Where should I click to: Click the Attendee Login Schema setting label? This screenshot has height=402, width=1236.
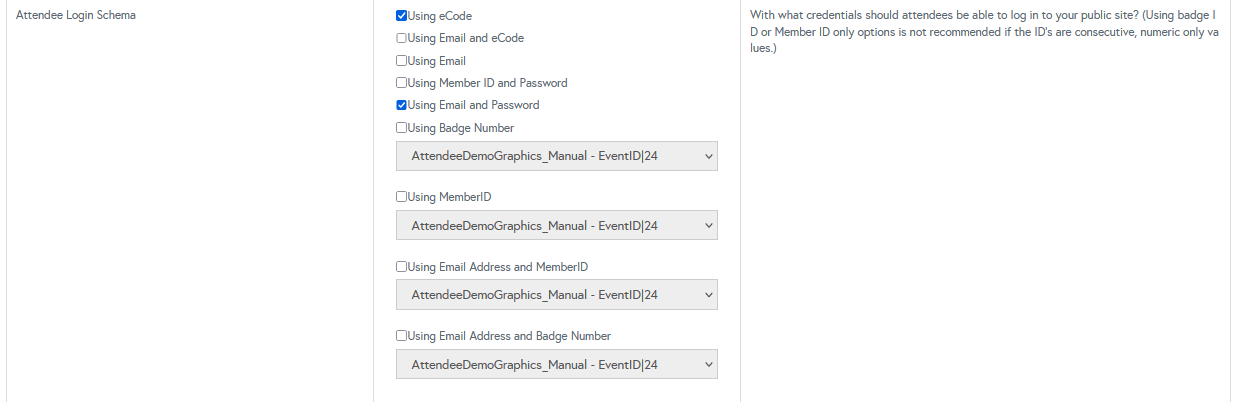[76, 16]
